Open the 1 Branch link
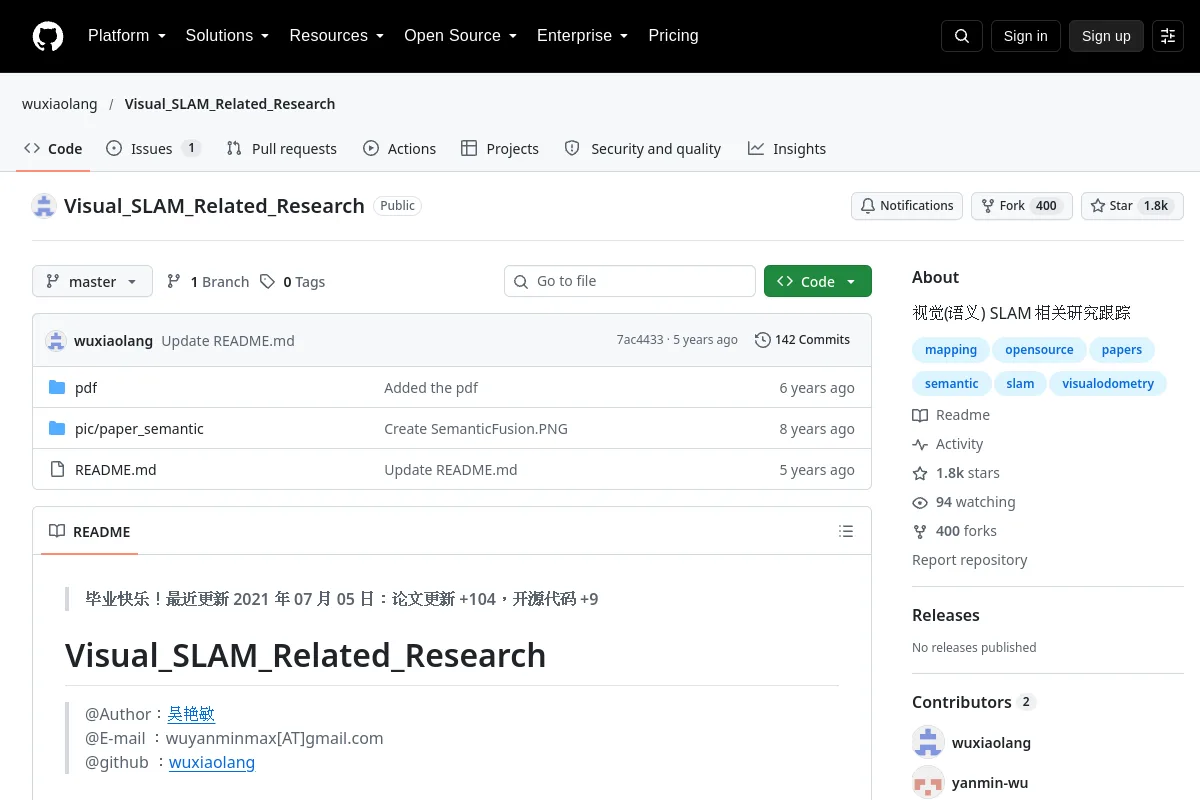 point(207,282)
